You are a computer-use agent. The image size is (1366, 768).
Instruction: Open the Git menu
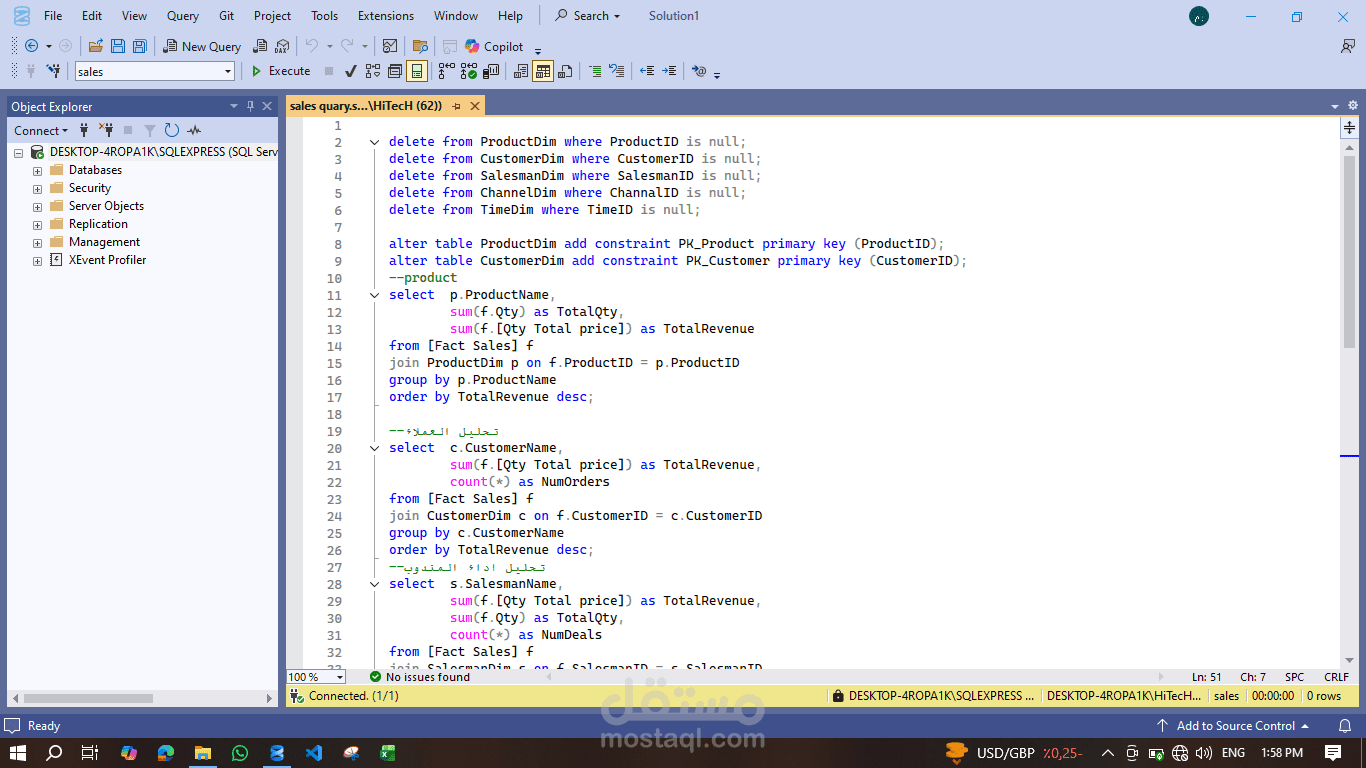(227, 16)
